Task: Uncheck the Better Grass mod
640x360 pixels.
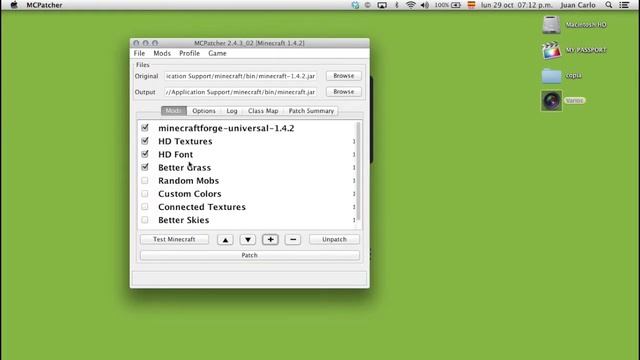Action: tap(145, 167)
